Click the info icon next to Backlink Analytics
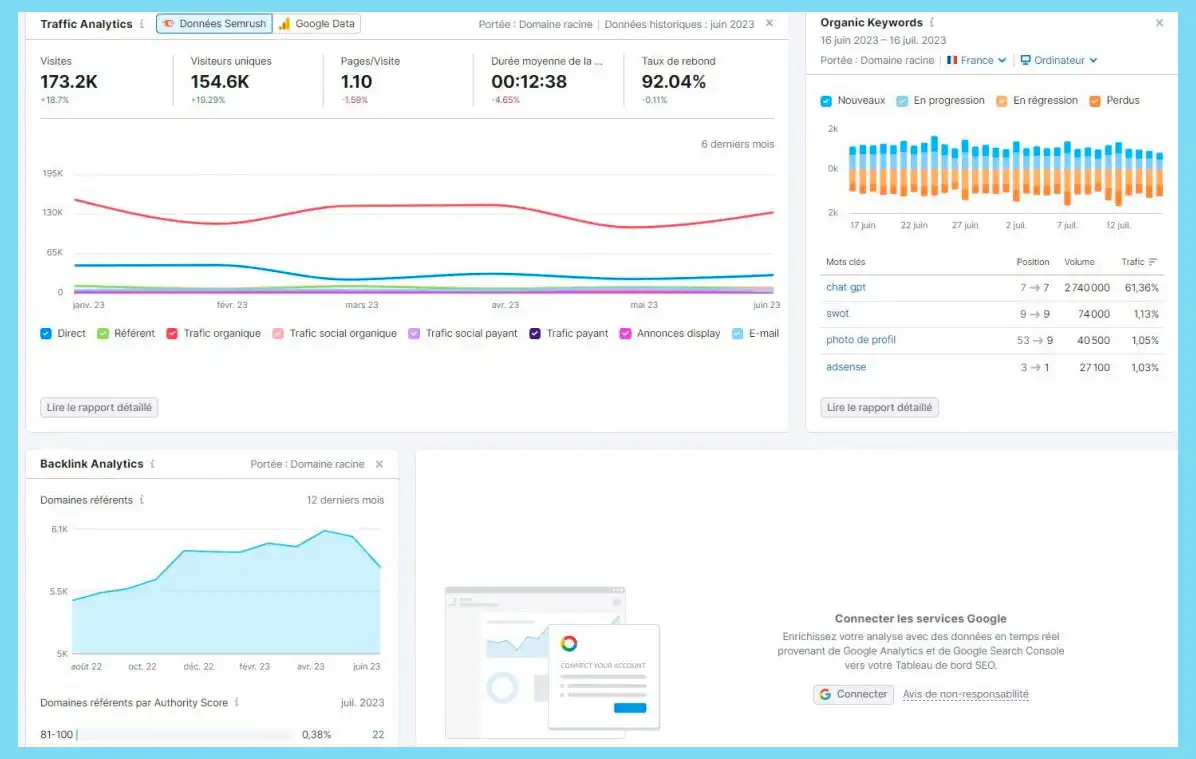The height and width of the screenshot is (759, 1196). click(x=153, y=464)
